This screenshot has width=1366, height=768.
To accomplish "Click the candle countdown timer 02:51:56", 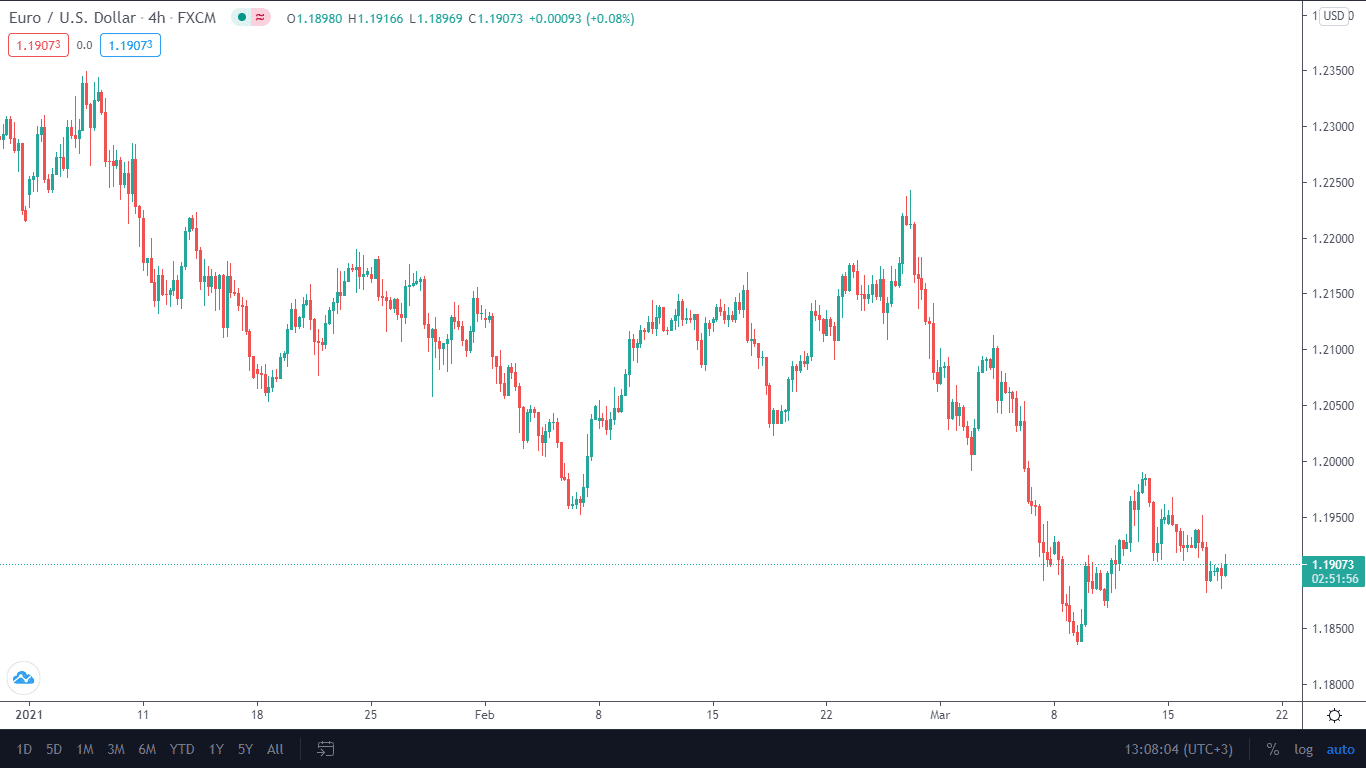I will [1334, 579].
